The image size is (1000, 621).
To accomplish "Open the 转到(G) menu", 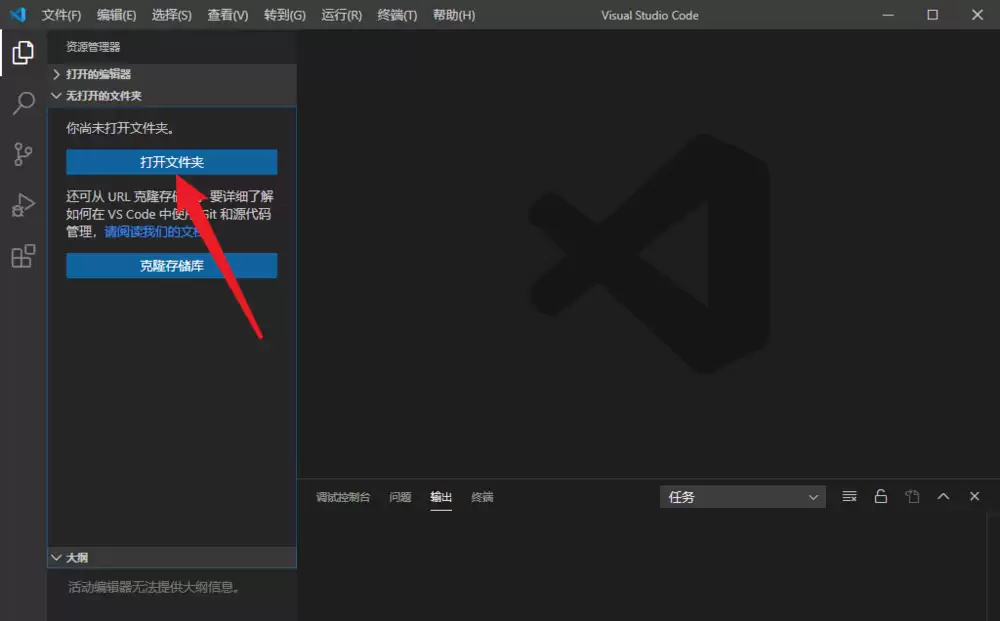I will pos(284,15).
